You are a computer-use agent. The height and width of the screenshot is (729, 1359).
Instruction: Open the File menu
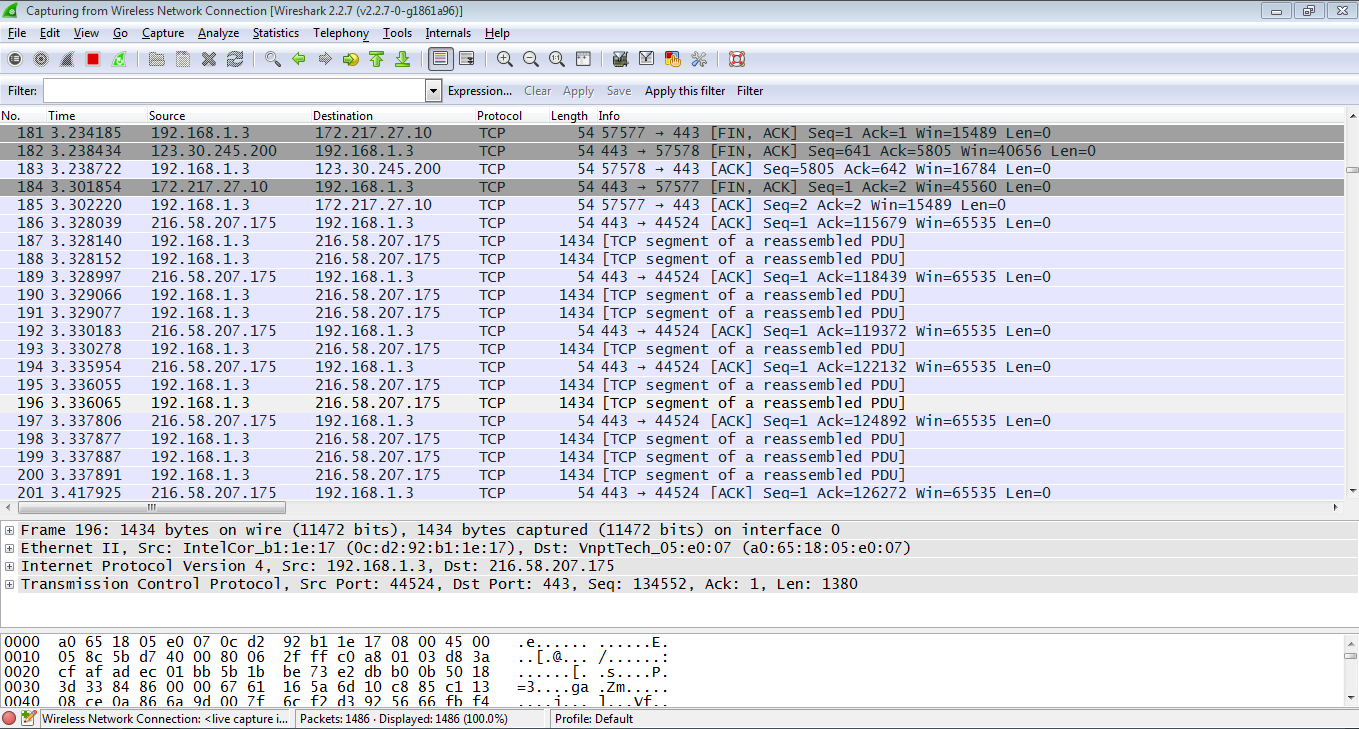17,33
